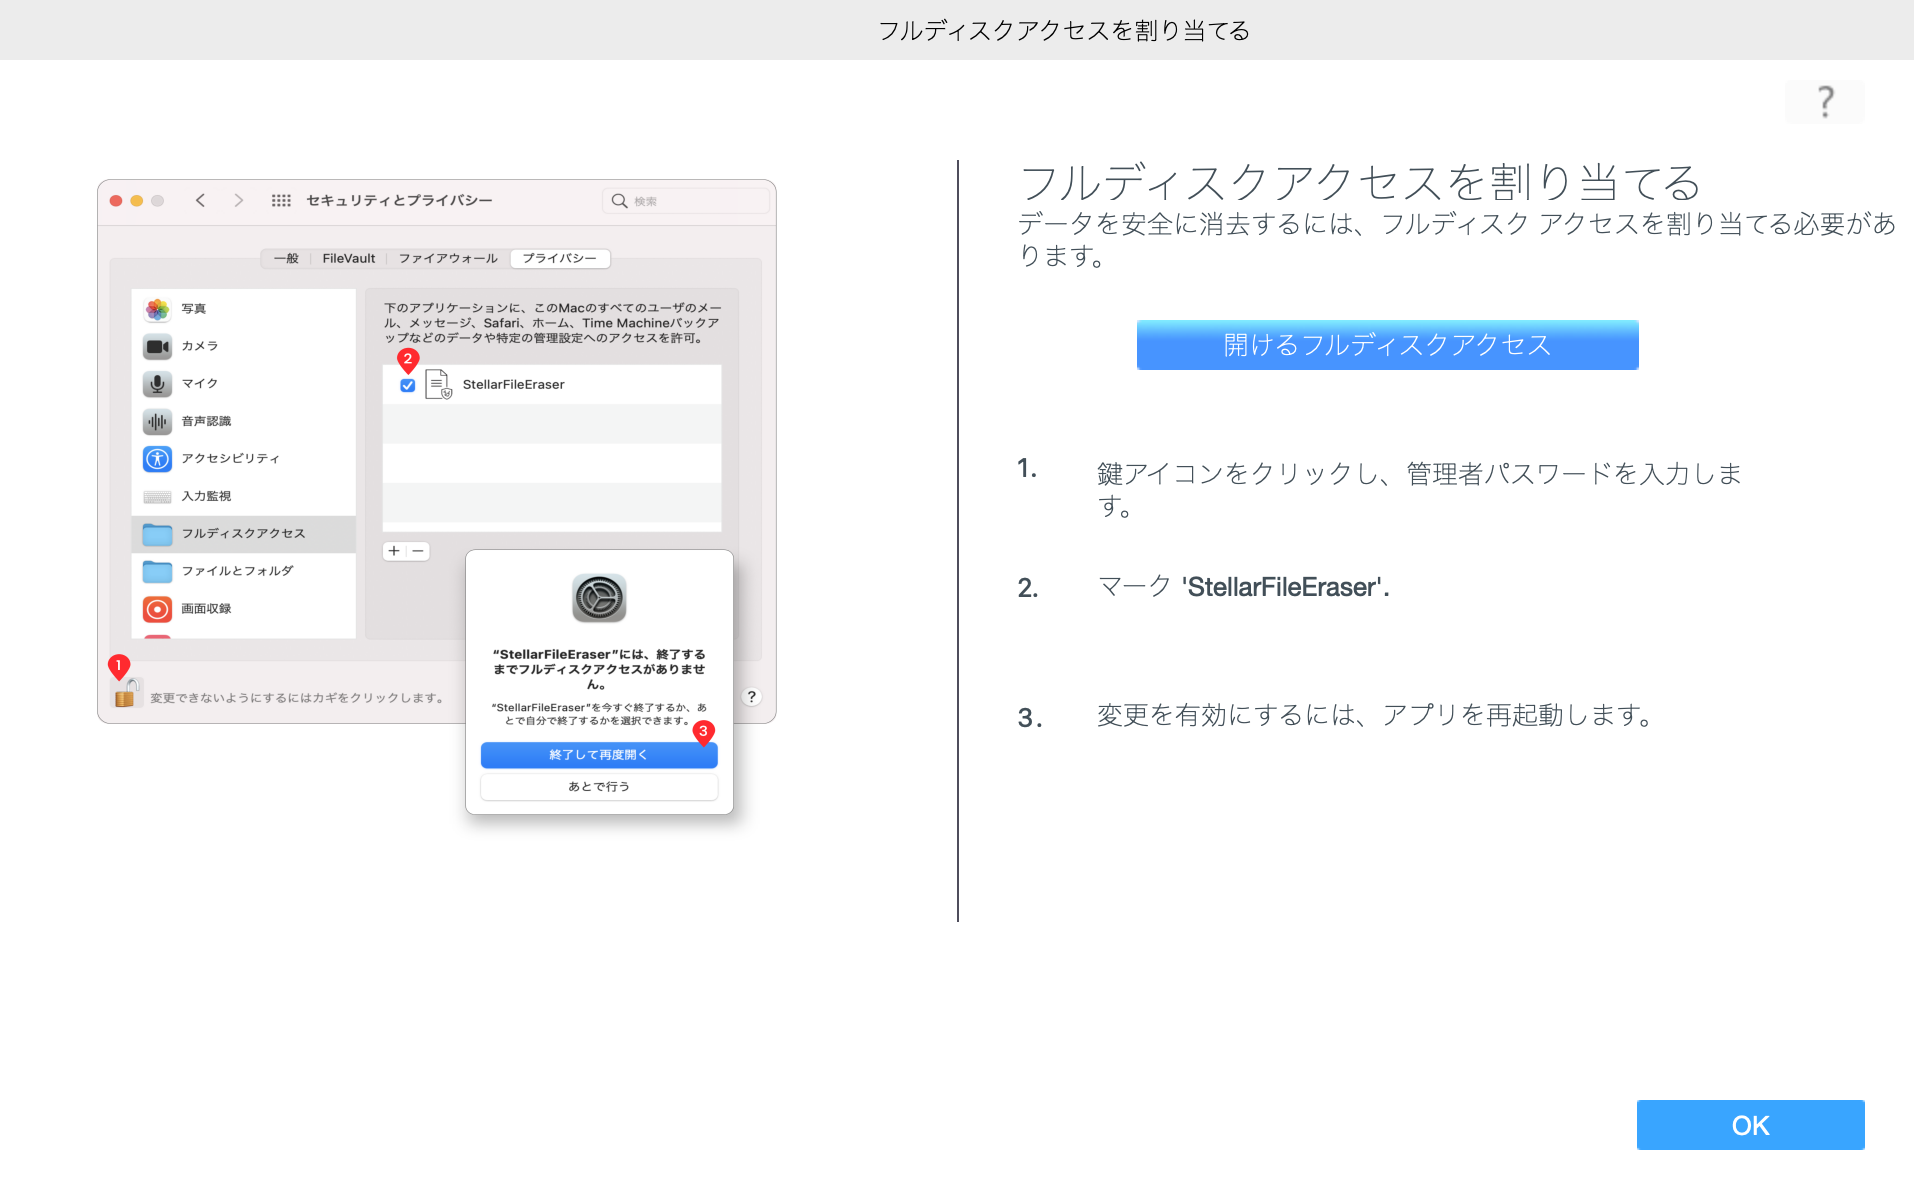
Task: Open the FileVault tab in the illustration
Action: click(349, 258)
